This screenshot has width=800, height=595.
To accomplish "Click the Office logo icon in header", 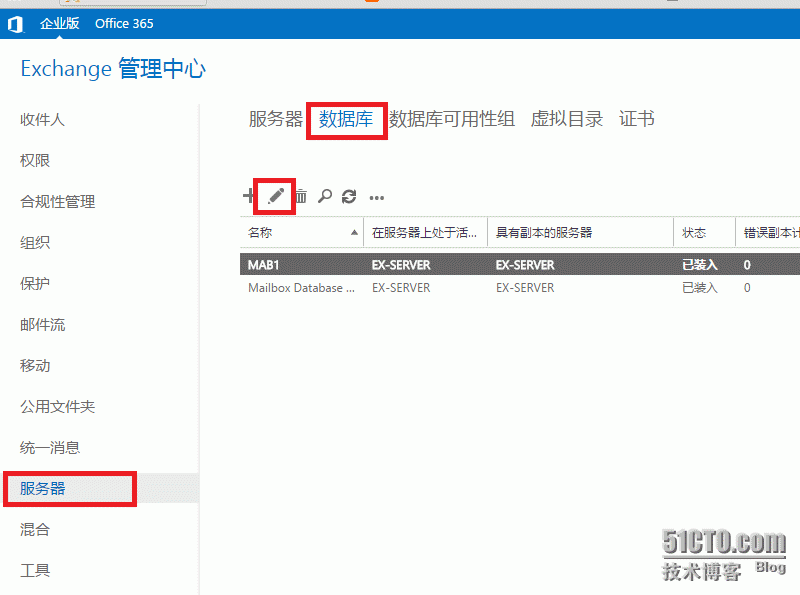I will coord(15,24).
